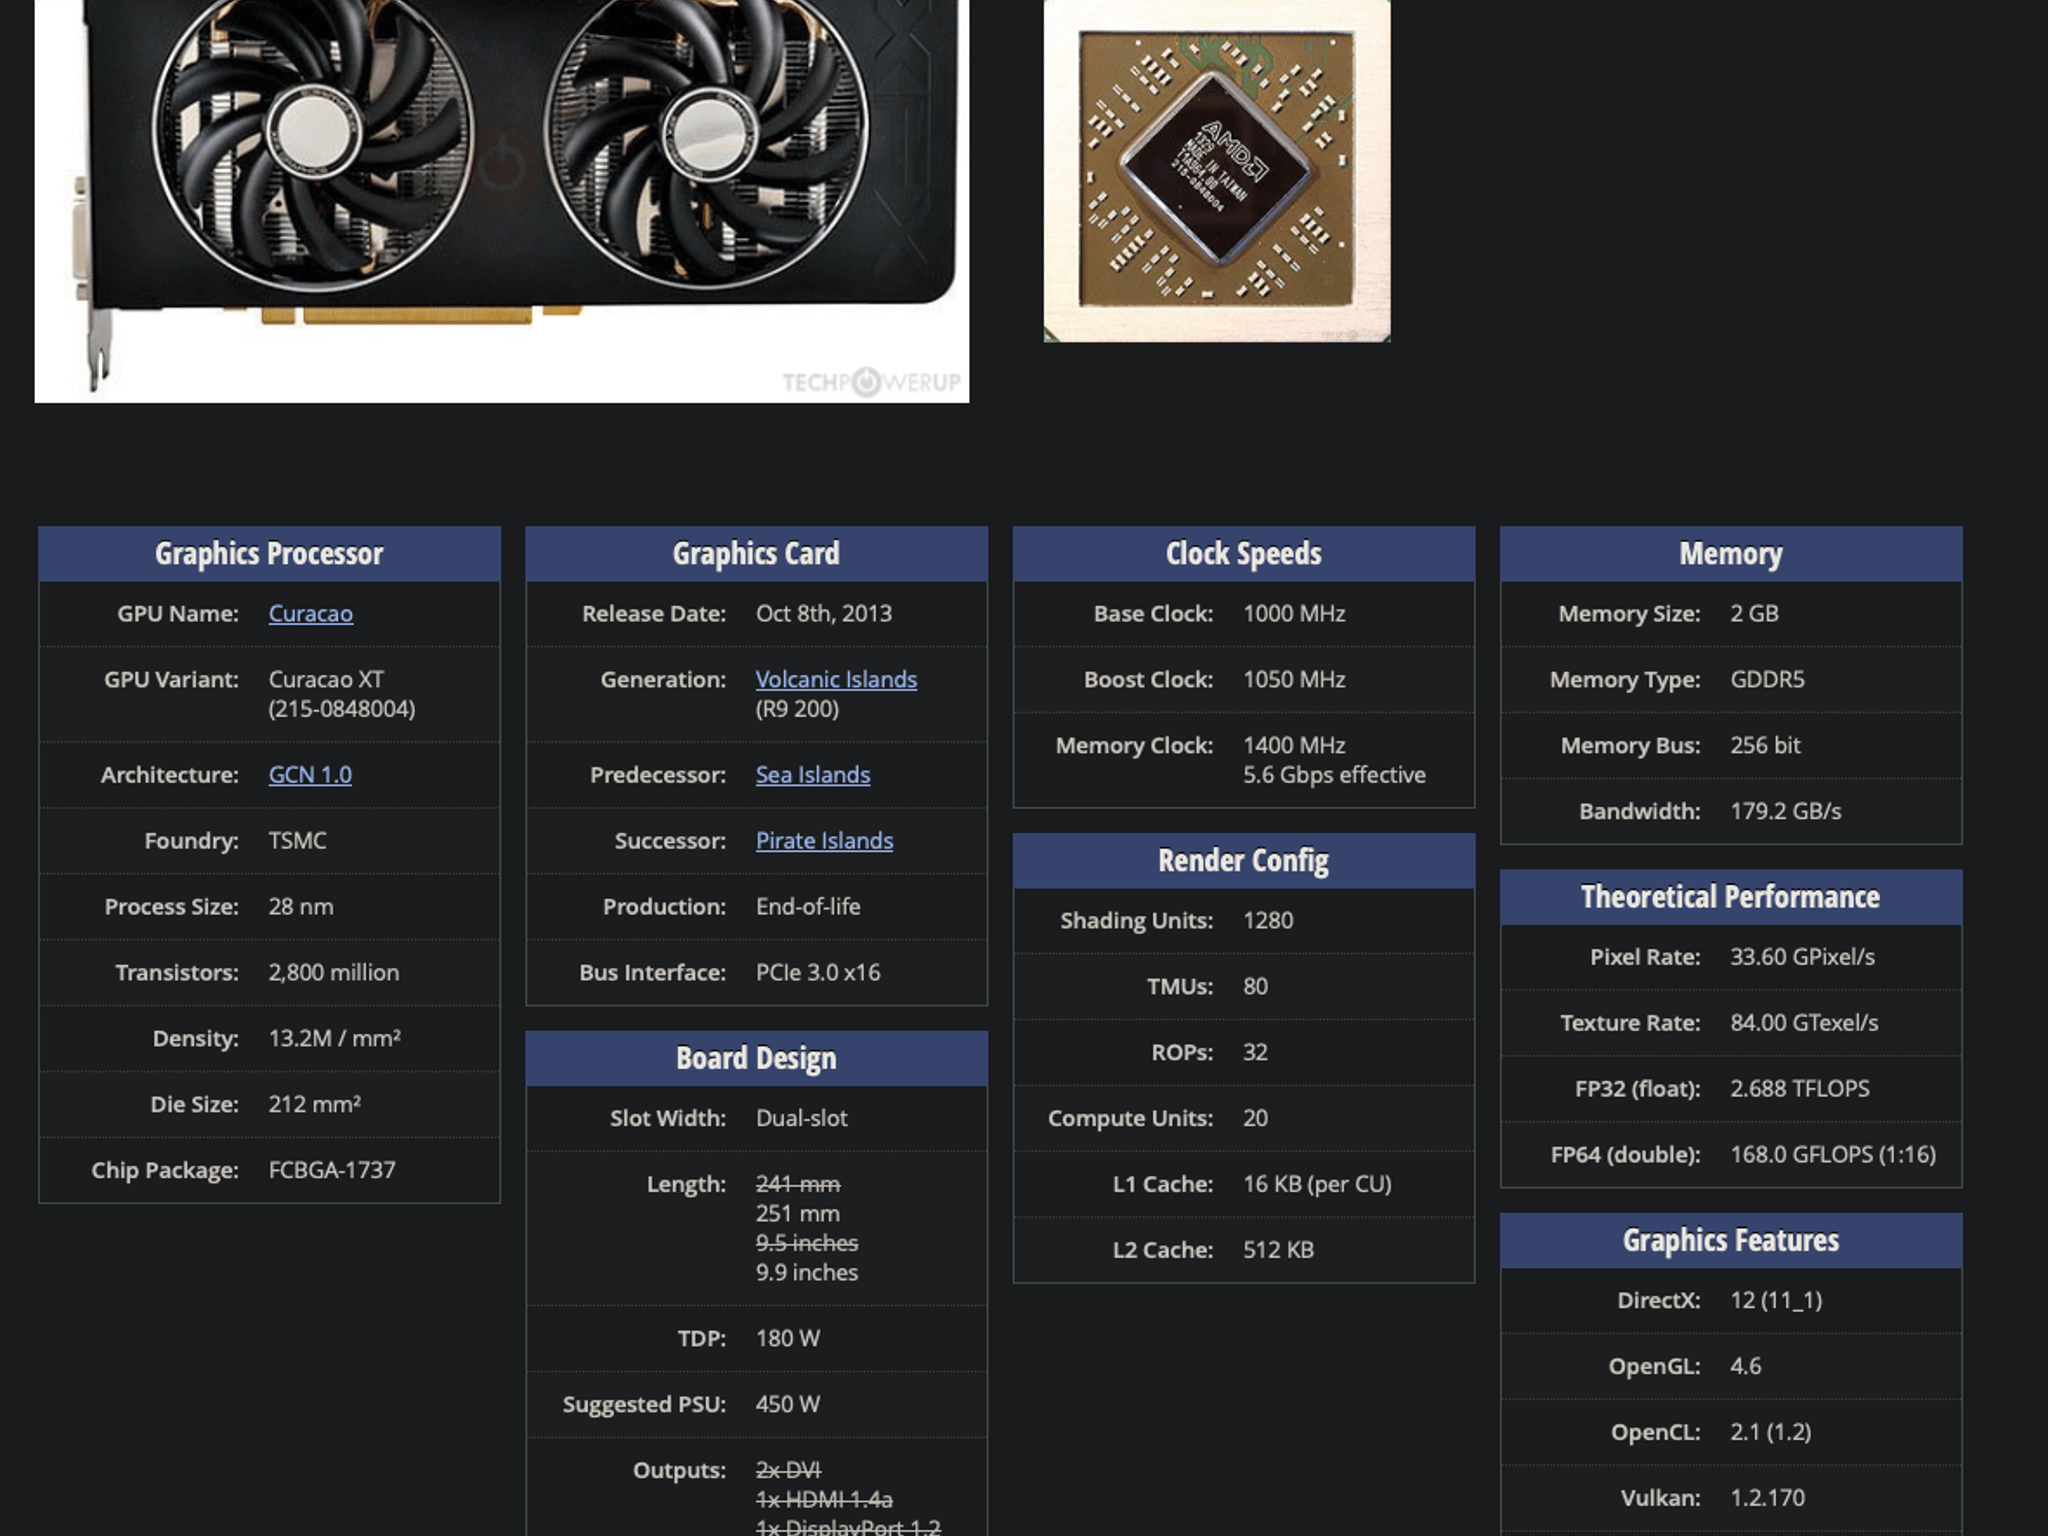The image size is (2048, 1536).
Task: Click the GDDR5 memory type value
Action: pyautogui.click(x=1767, y=680)
